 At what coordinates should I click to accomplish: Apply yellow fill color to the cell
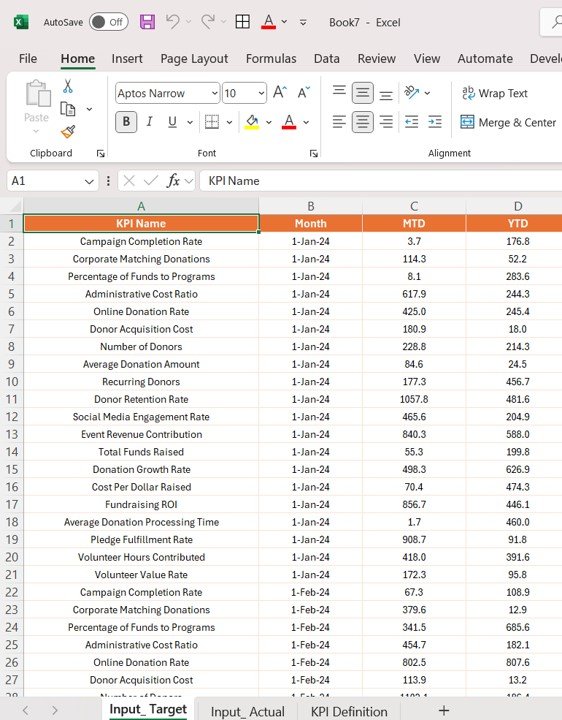coord(252,122)
